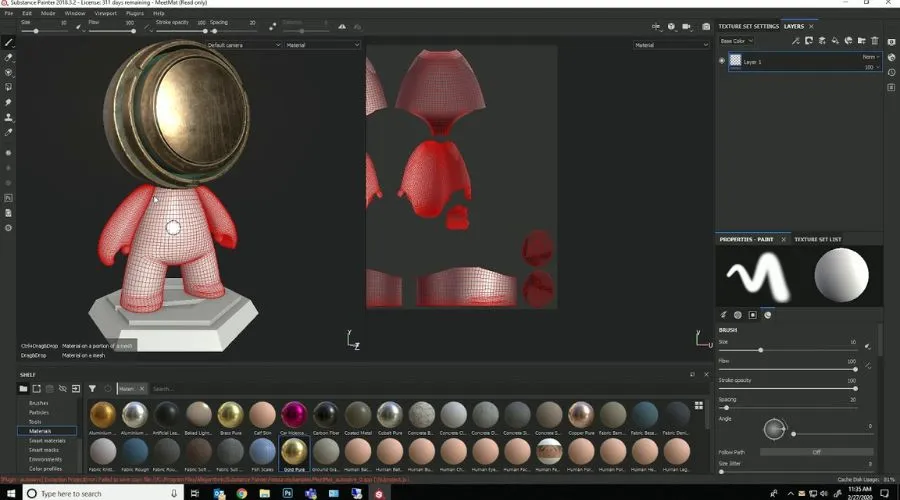Image resolution: width=900 pixels, height=500 pixels.
Task: Open History panel in right dock
Action: pos(891,72)
